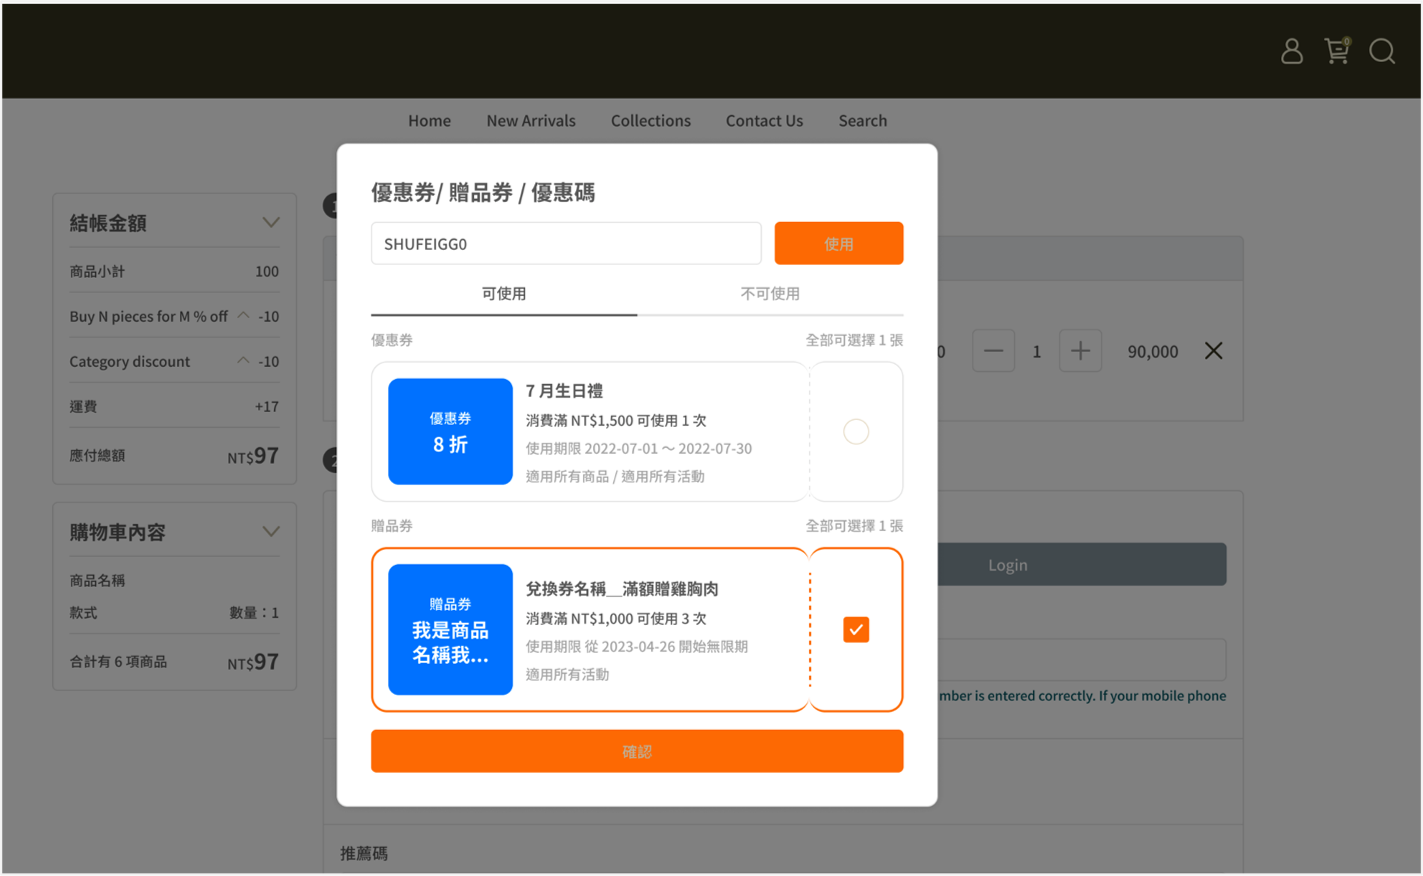Click the blue 優惠券 8 折 badge
Screen dimensions: 1423x876
pyautogui.click(x=450, y=432)
